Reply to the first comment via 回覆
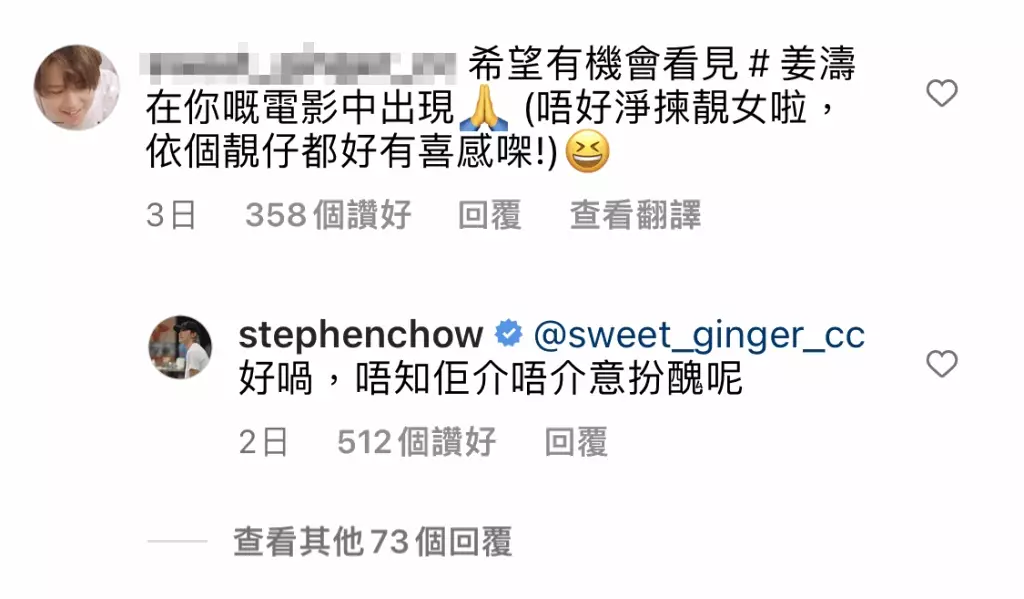Viewport: 1024px width, 599px height. point(490,215)
